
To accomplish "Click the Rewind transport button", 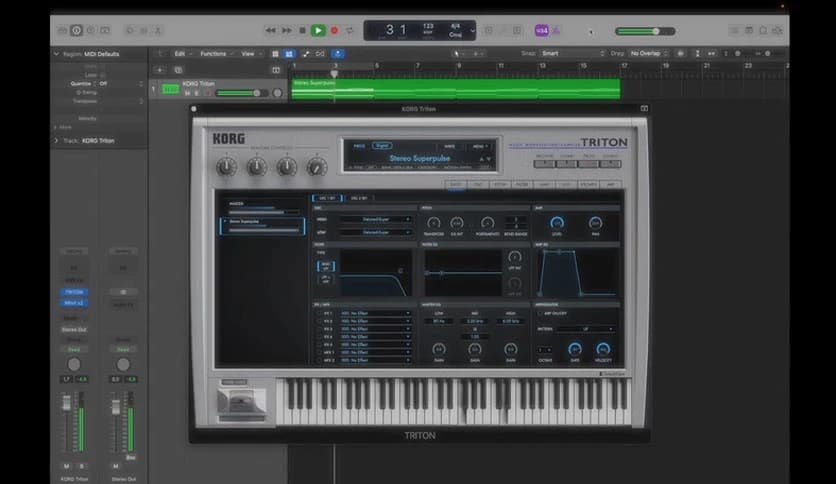I will click(x=271, y=30).
